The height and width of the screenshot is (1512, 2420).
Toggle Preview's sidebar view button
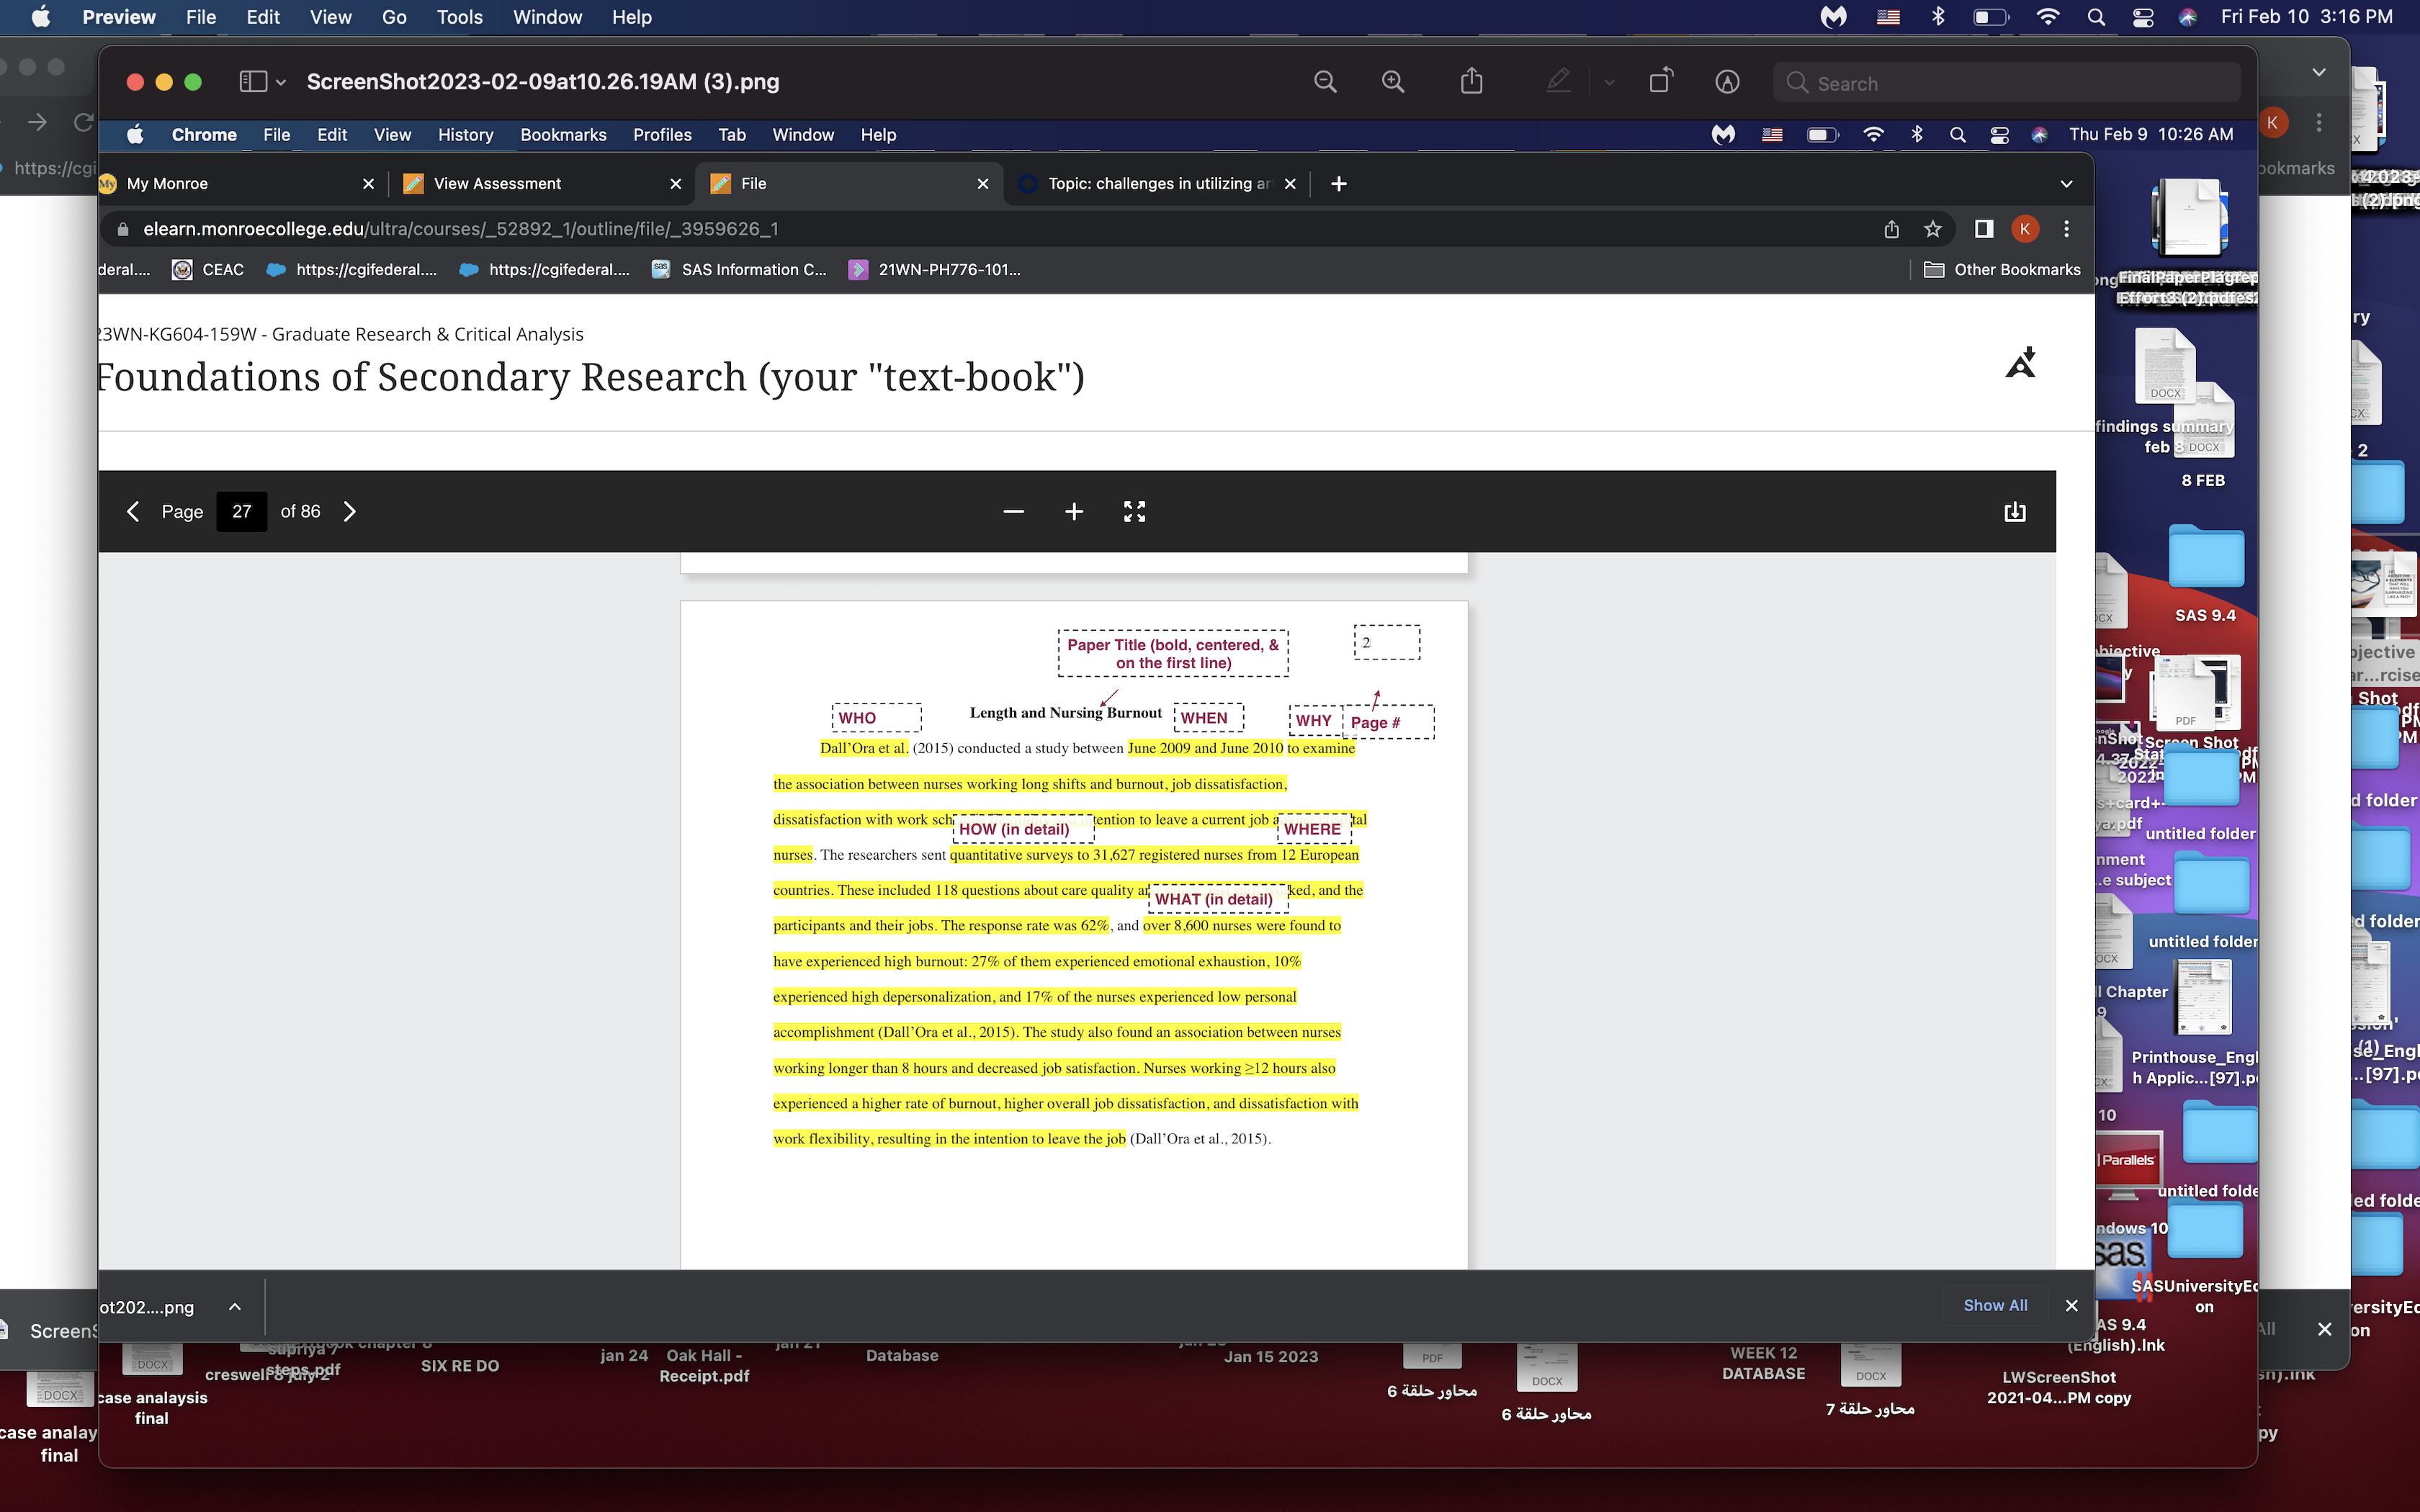[253, 82]
